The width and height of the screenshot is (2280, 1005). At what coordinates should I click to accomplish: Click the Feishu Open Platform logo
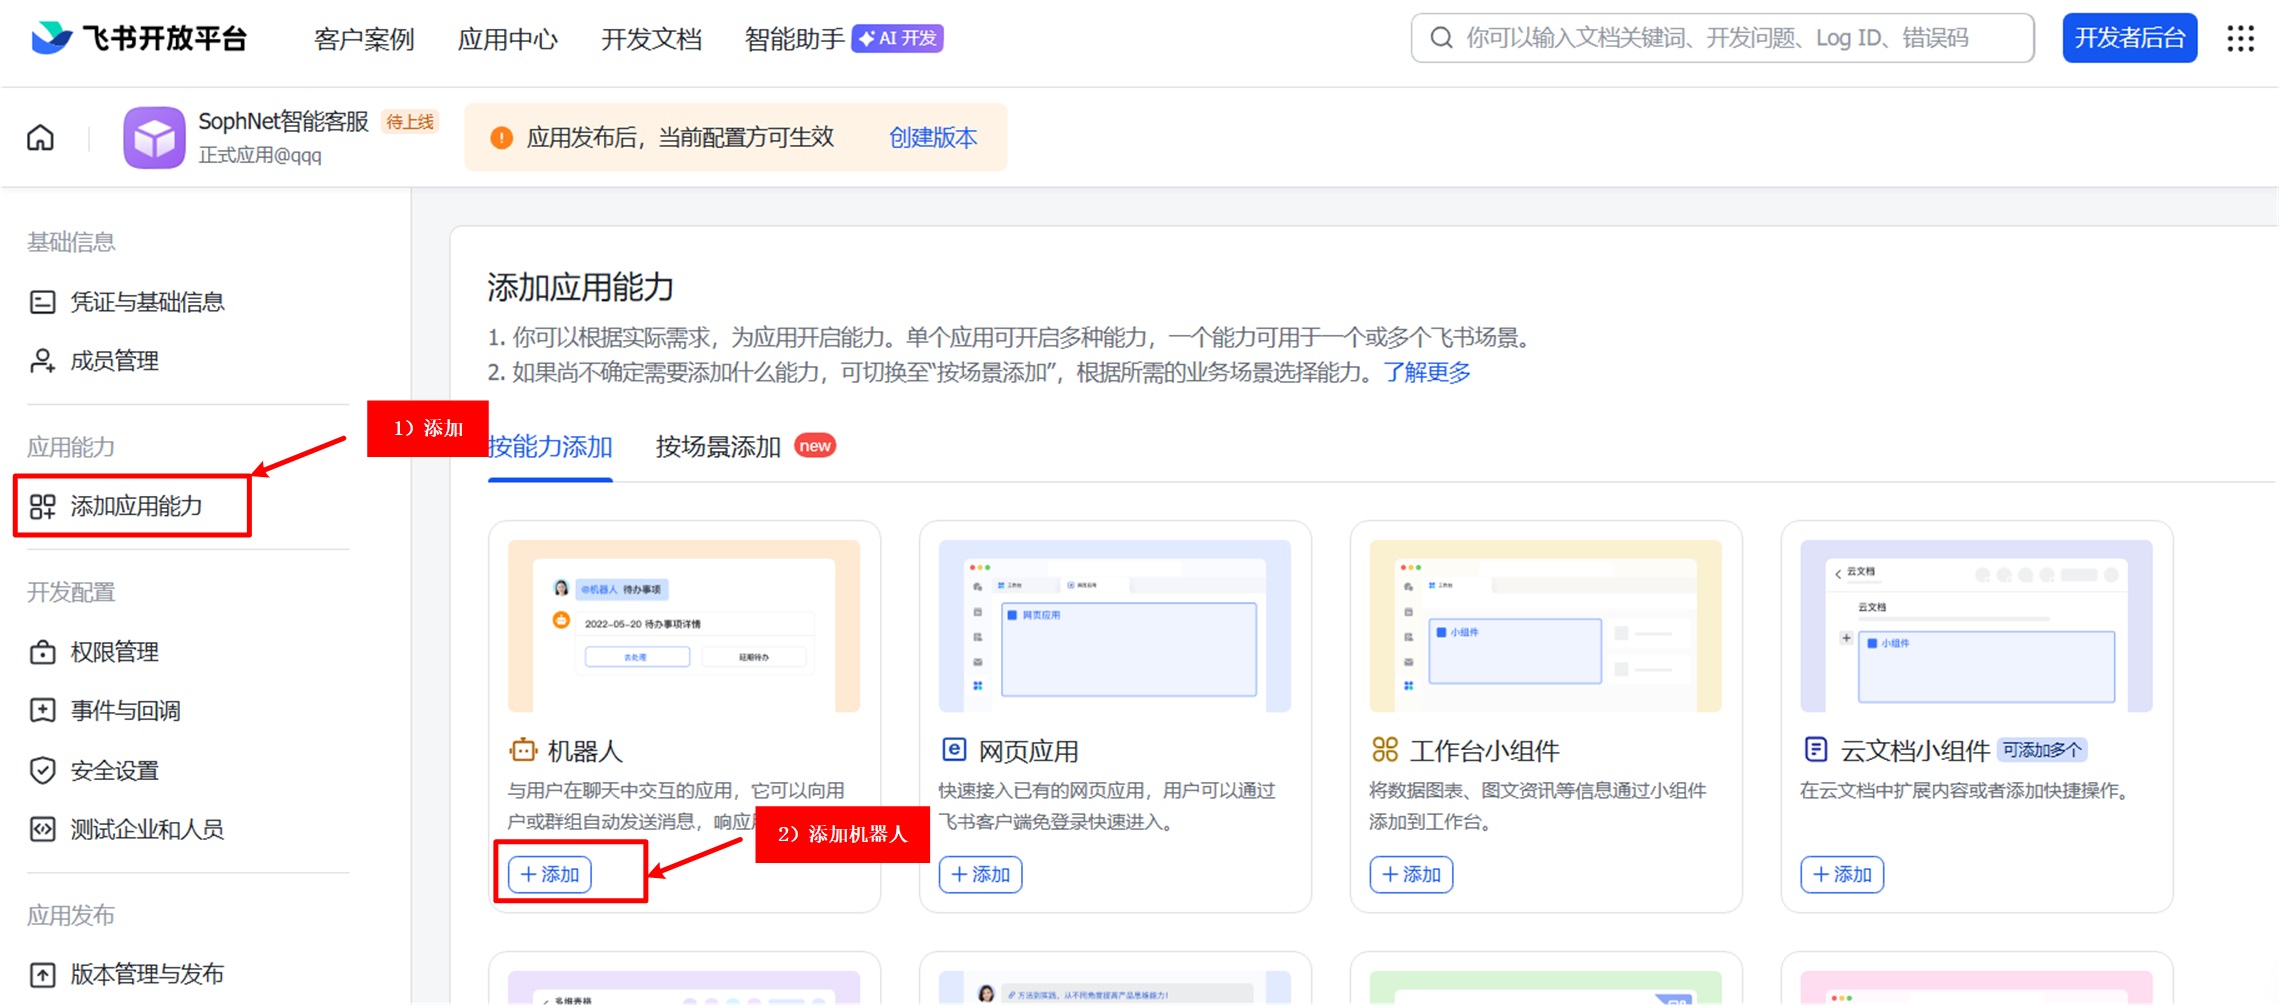(138, 38)
